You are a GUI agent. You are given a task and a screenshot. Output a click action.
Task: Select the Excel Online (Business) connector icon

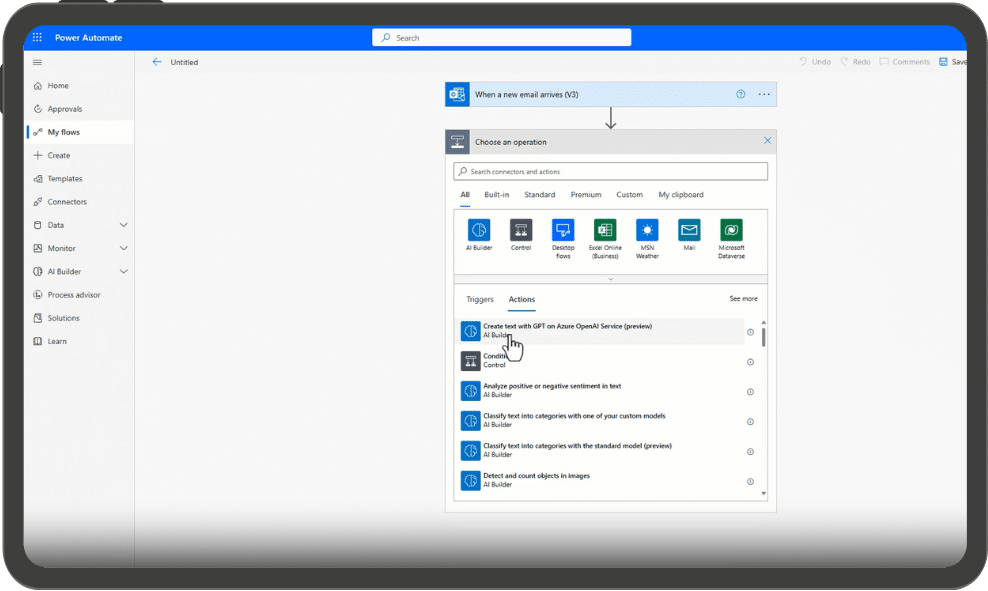(x=605, y=230)
